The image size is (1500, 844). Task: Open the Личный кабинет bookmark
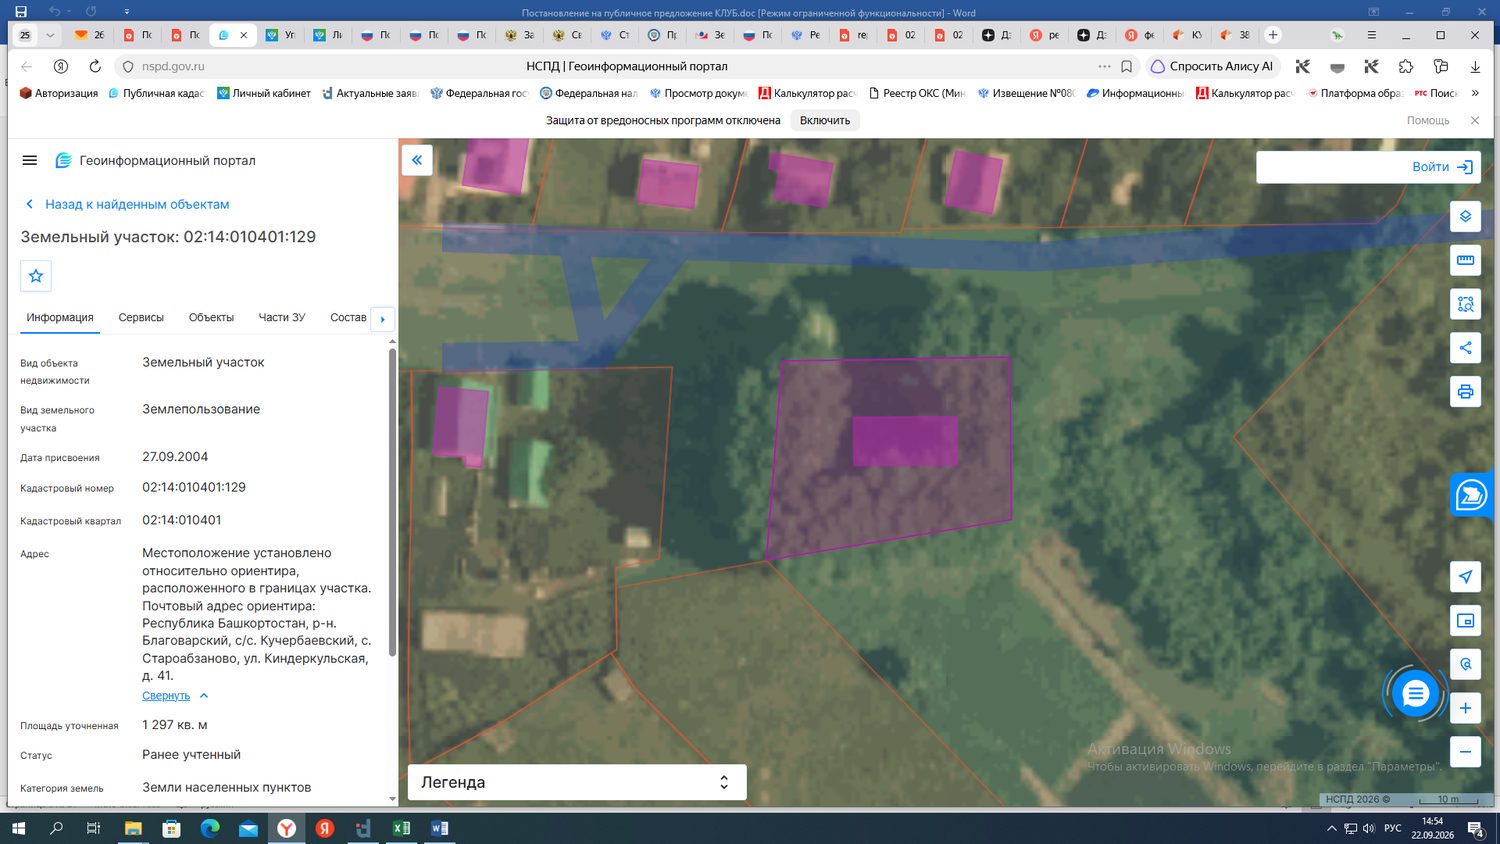[263, 93]
